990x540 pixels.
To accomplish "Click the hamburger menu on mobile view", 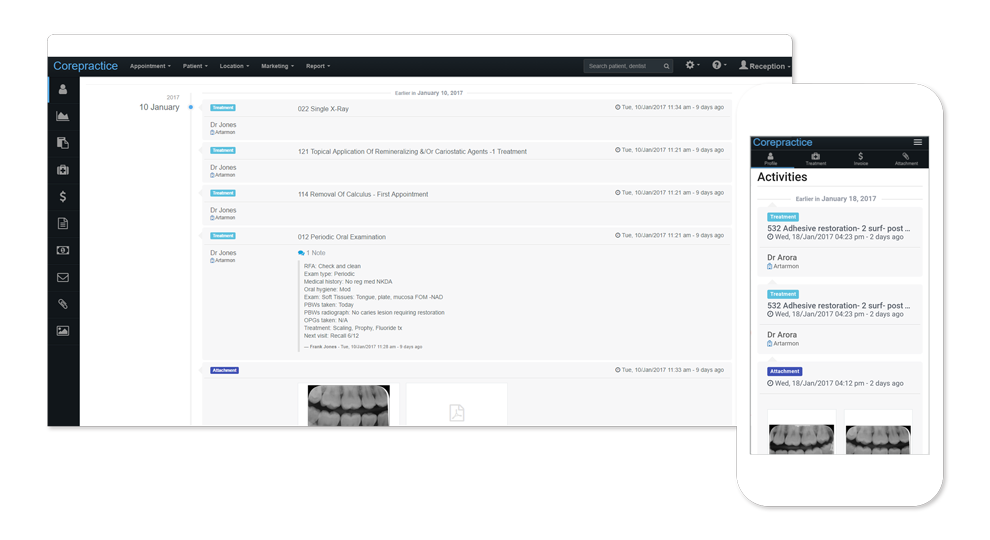I will (917, 142).
